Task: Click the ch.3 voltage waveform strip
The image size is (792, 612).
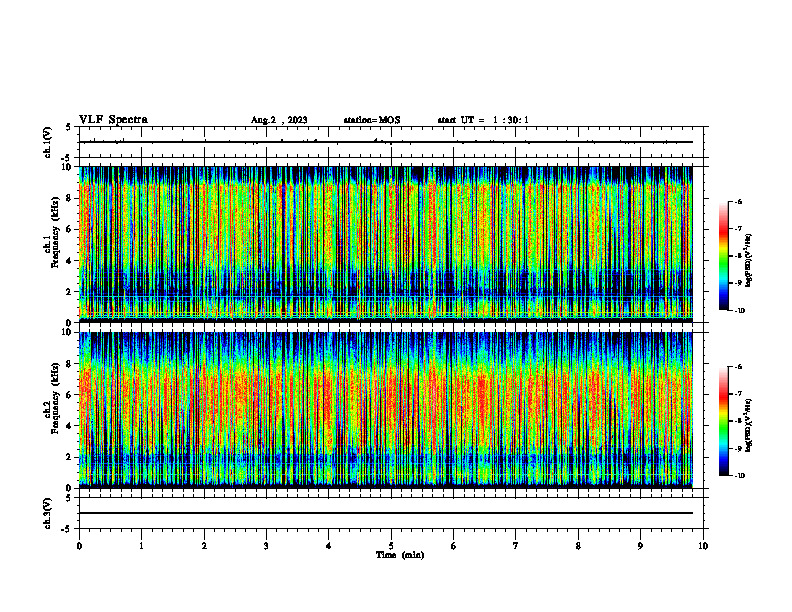Action: point(391,513)
